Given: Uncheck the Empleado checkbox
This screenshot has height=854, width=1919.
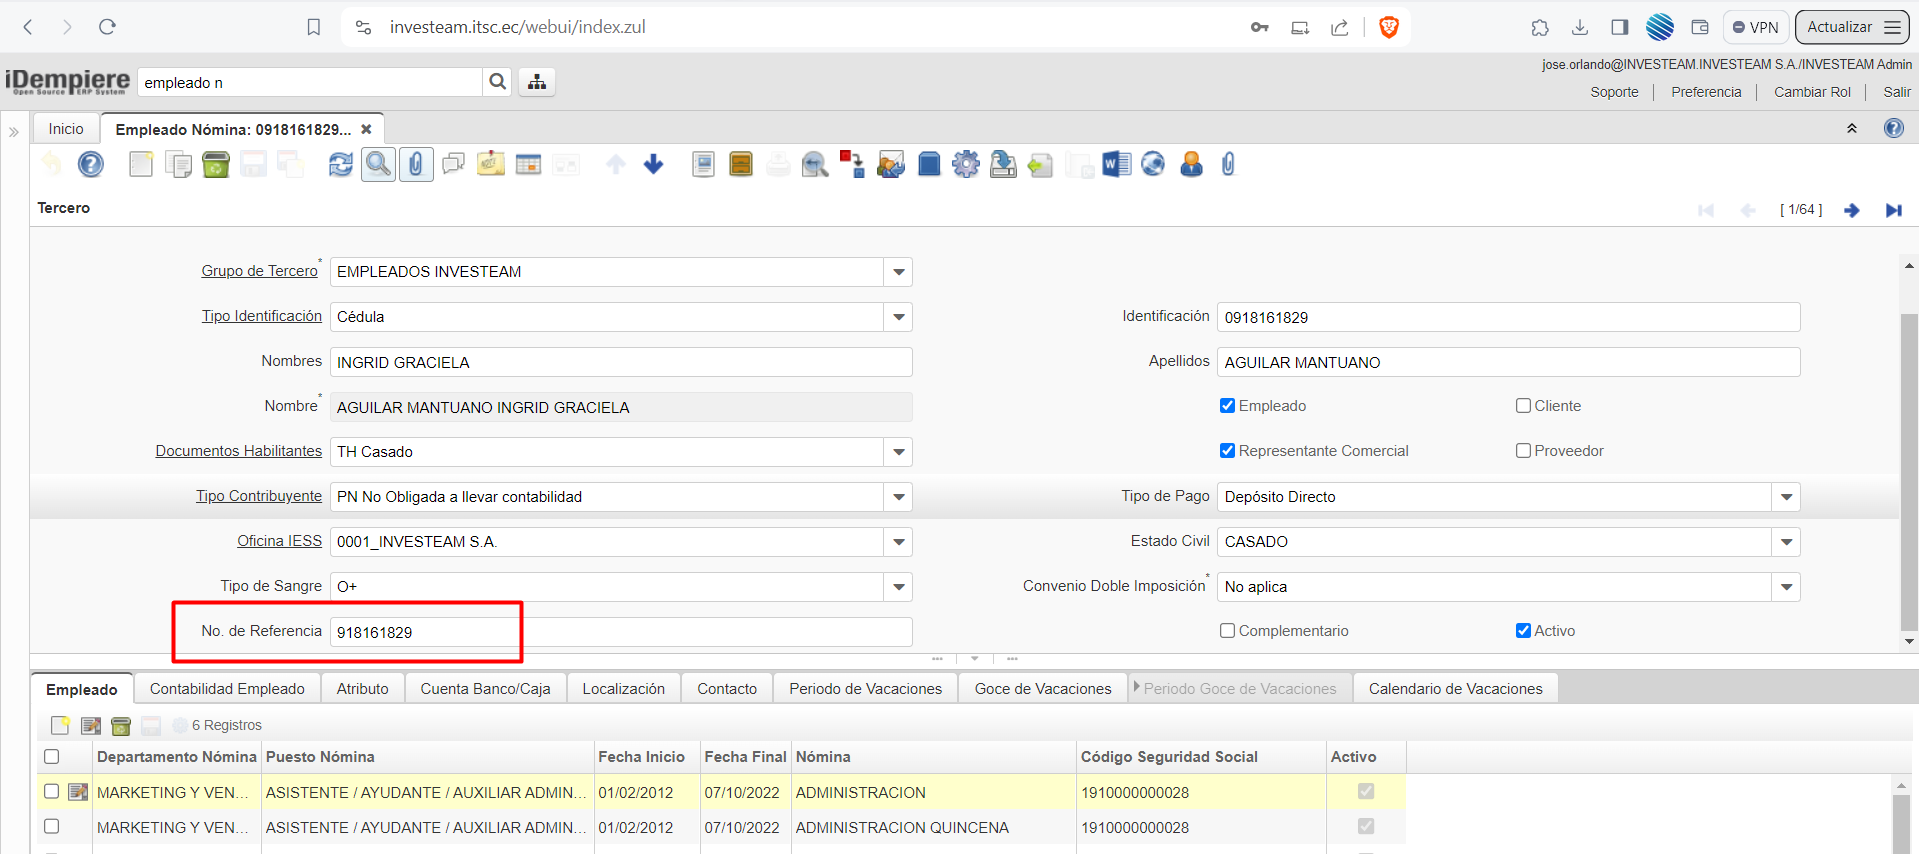Looking at the screenshot, I should point(1227,406).
